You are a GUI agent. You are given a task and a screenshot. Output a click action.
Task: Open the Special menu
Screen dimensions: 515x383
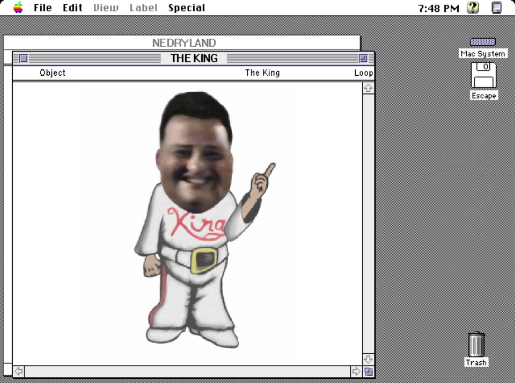pos(187,7)
